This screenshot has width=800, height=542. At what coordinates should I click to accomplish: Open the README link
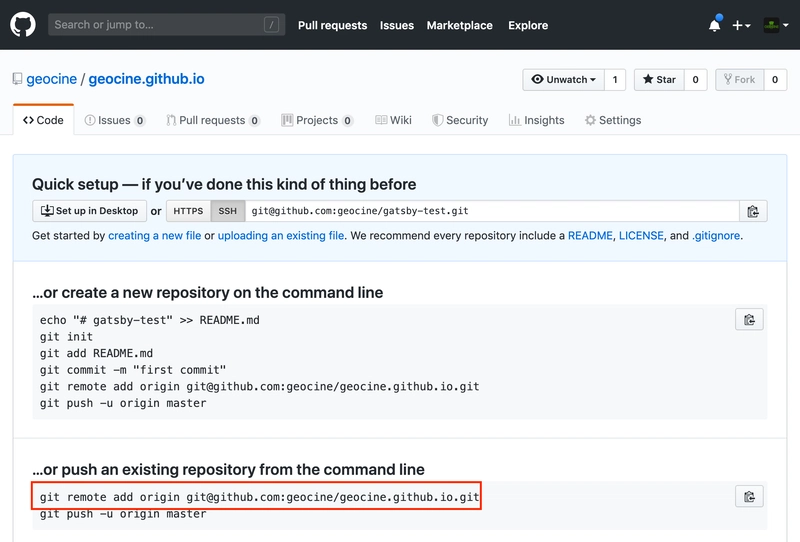click(590, 236)
